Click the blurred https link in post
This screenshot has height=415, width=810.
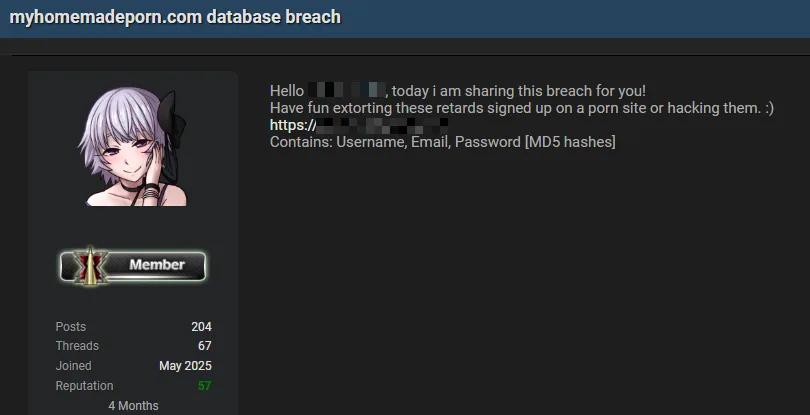tap(359, 125)
